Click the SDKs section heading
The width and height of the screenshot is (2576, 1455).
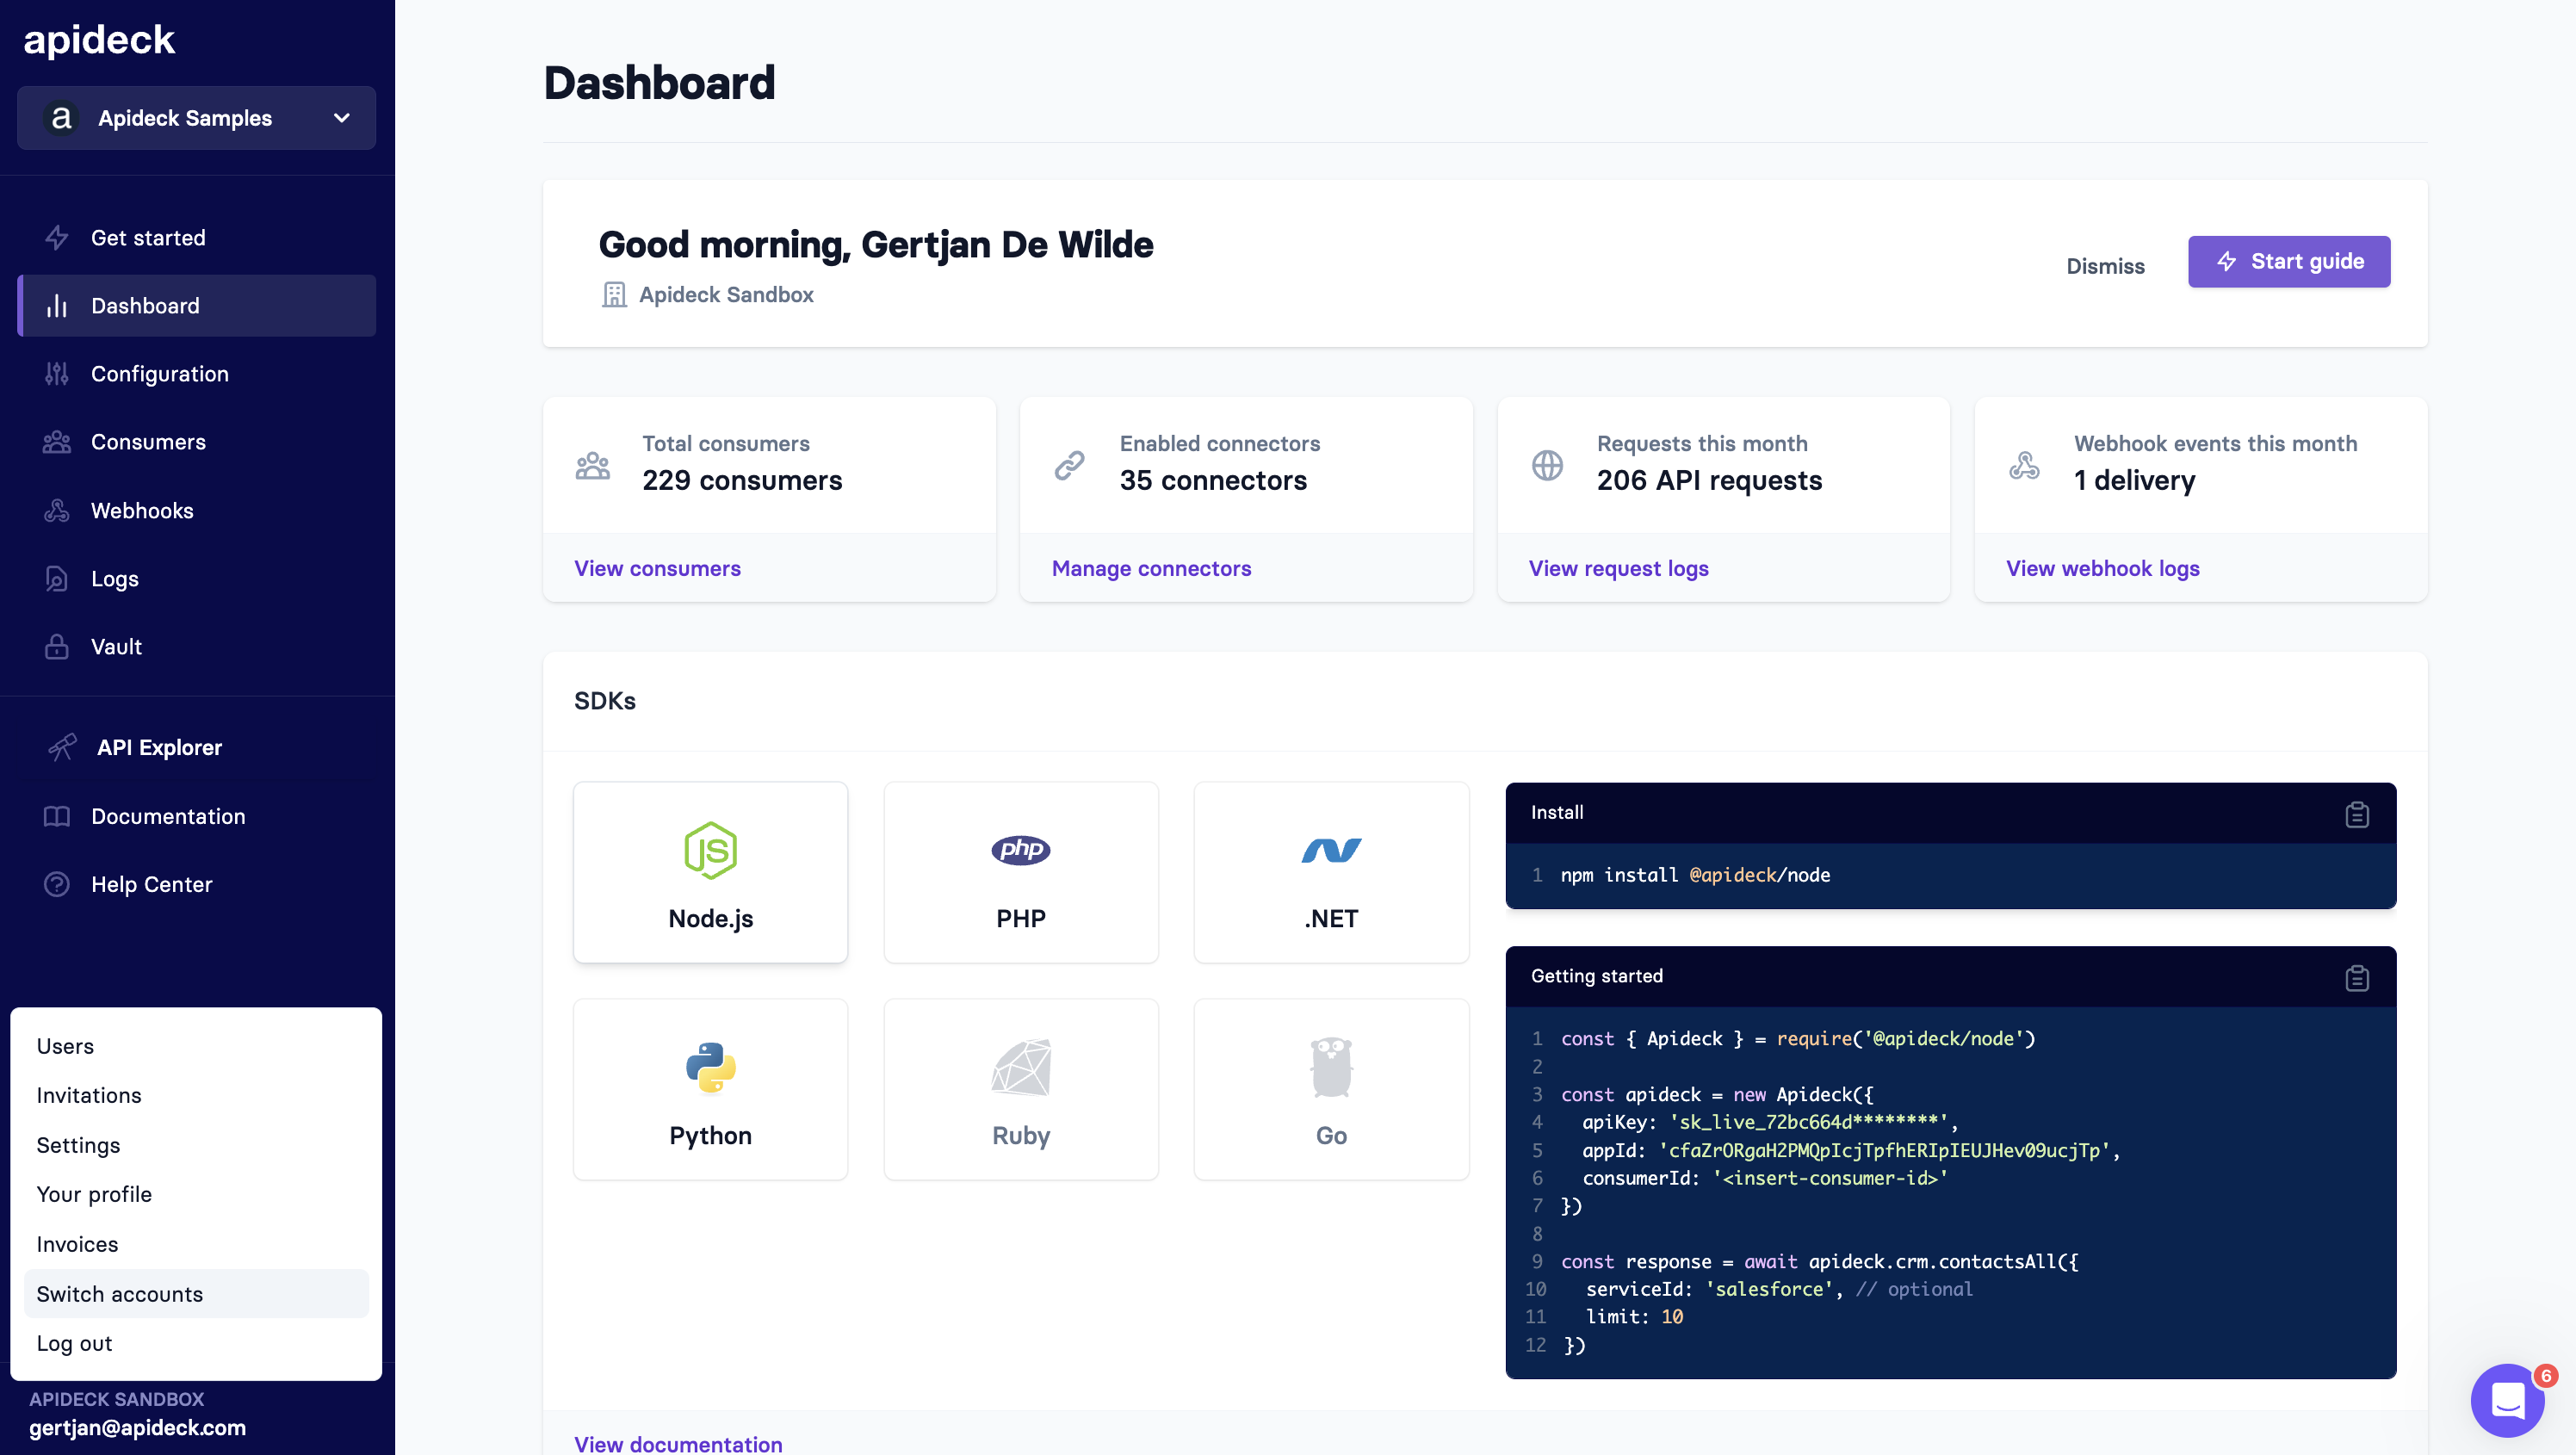coord(605,701)
